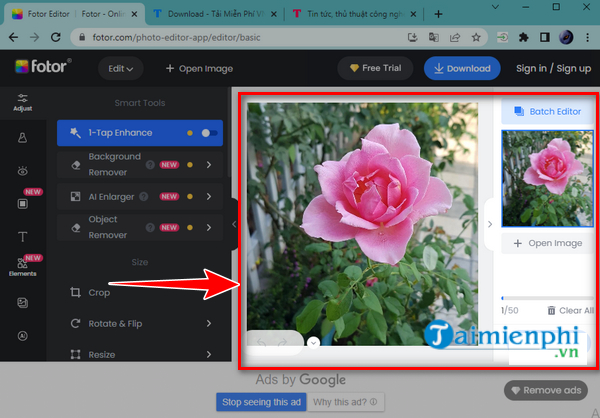
Task: Open the background image tool in sidebar
Action: (x=23, y=303)
